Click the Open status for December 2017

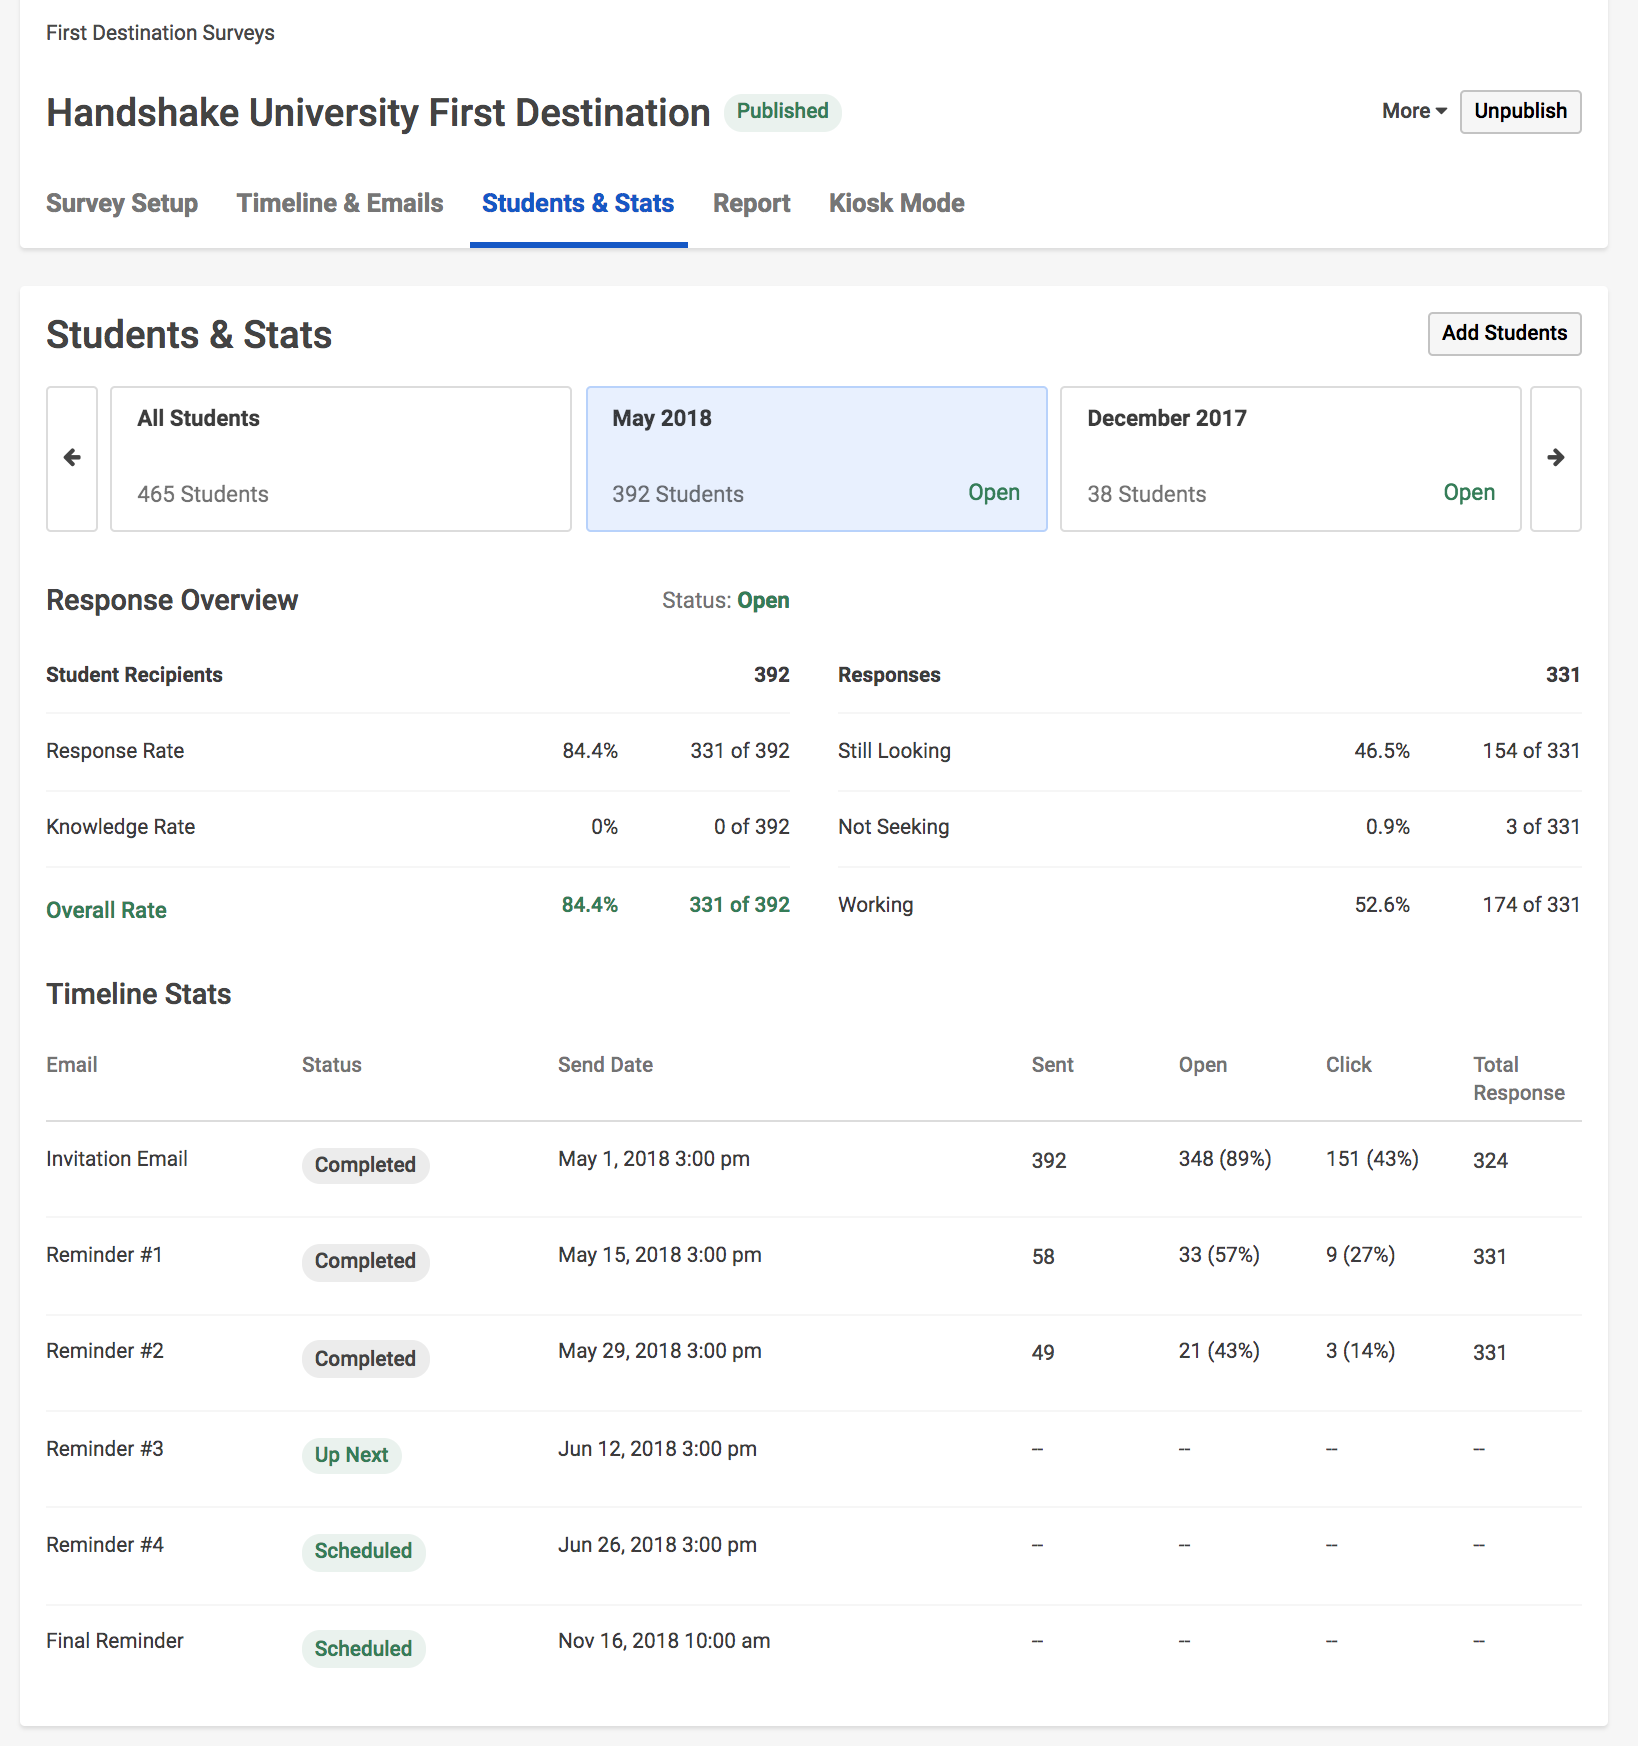pyautogui.click(x=1468, y=492)
